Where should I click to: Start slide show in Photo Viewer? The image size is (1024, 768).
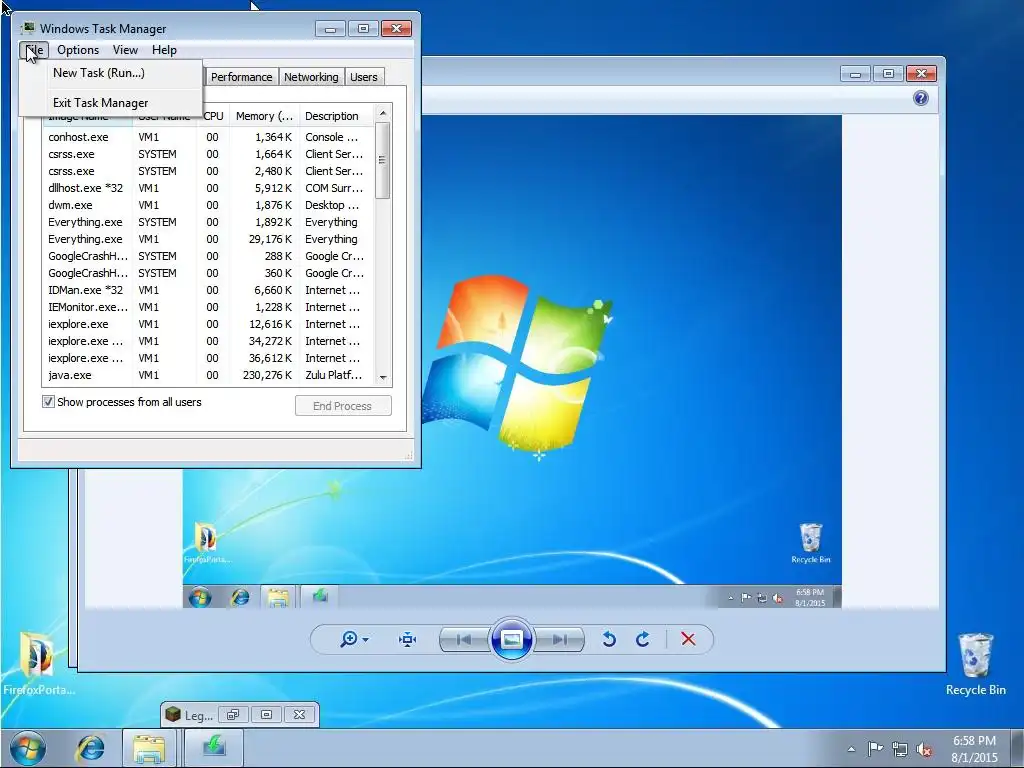[x=511, y=639]
